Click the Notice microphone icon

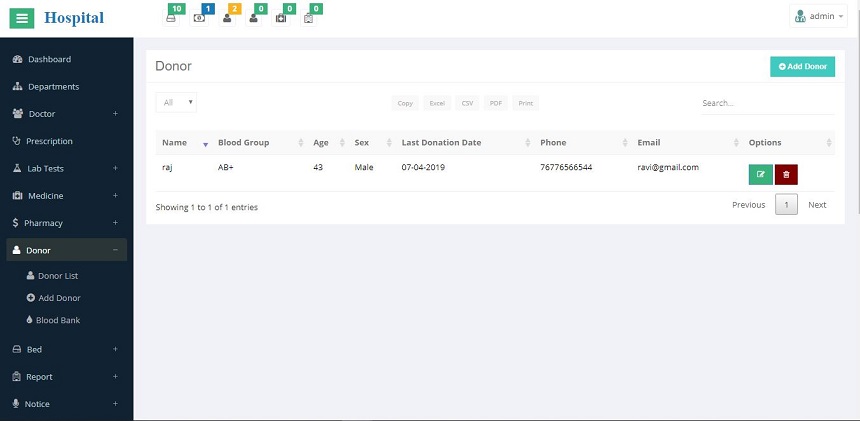click(15, 403)
